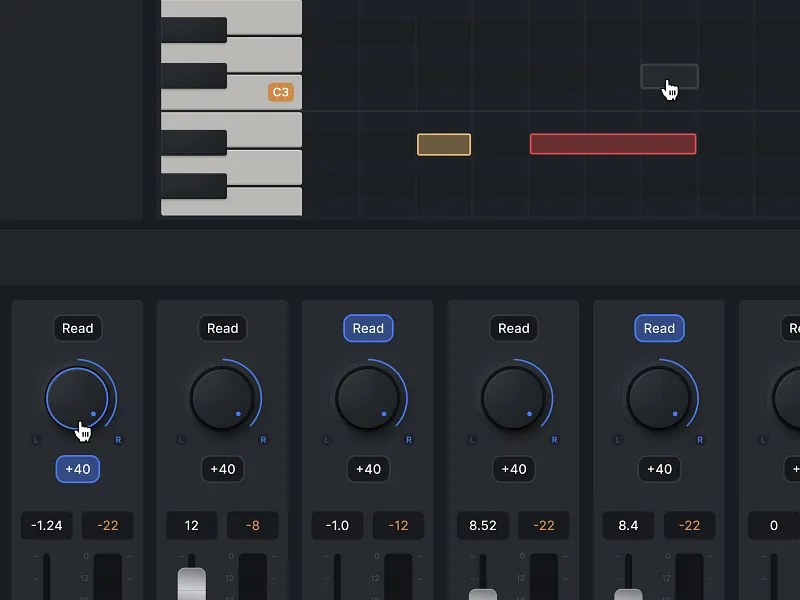Open Read automation mode on the 12 channel
The width and height of the screenshot is (800, 600).
point(223,328)
